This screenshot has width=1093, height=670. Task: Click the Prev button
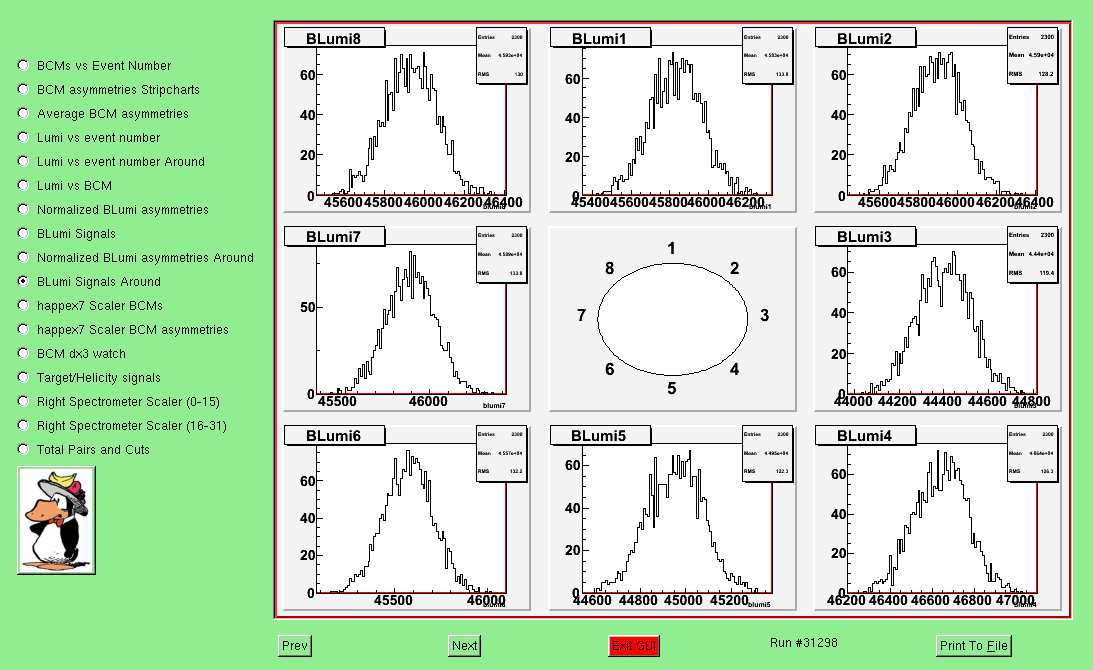(294, 646)
